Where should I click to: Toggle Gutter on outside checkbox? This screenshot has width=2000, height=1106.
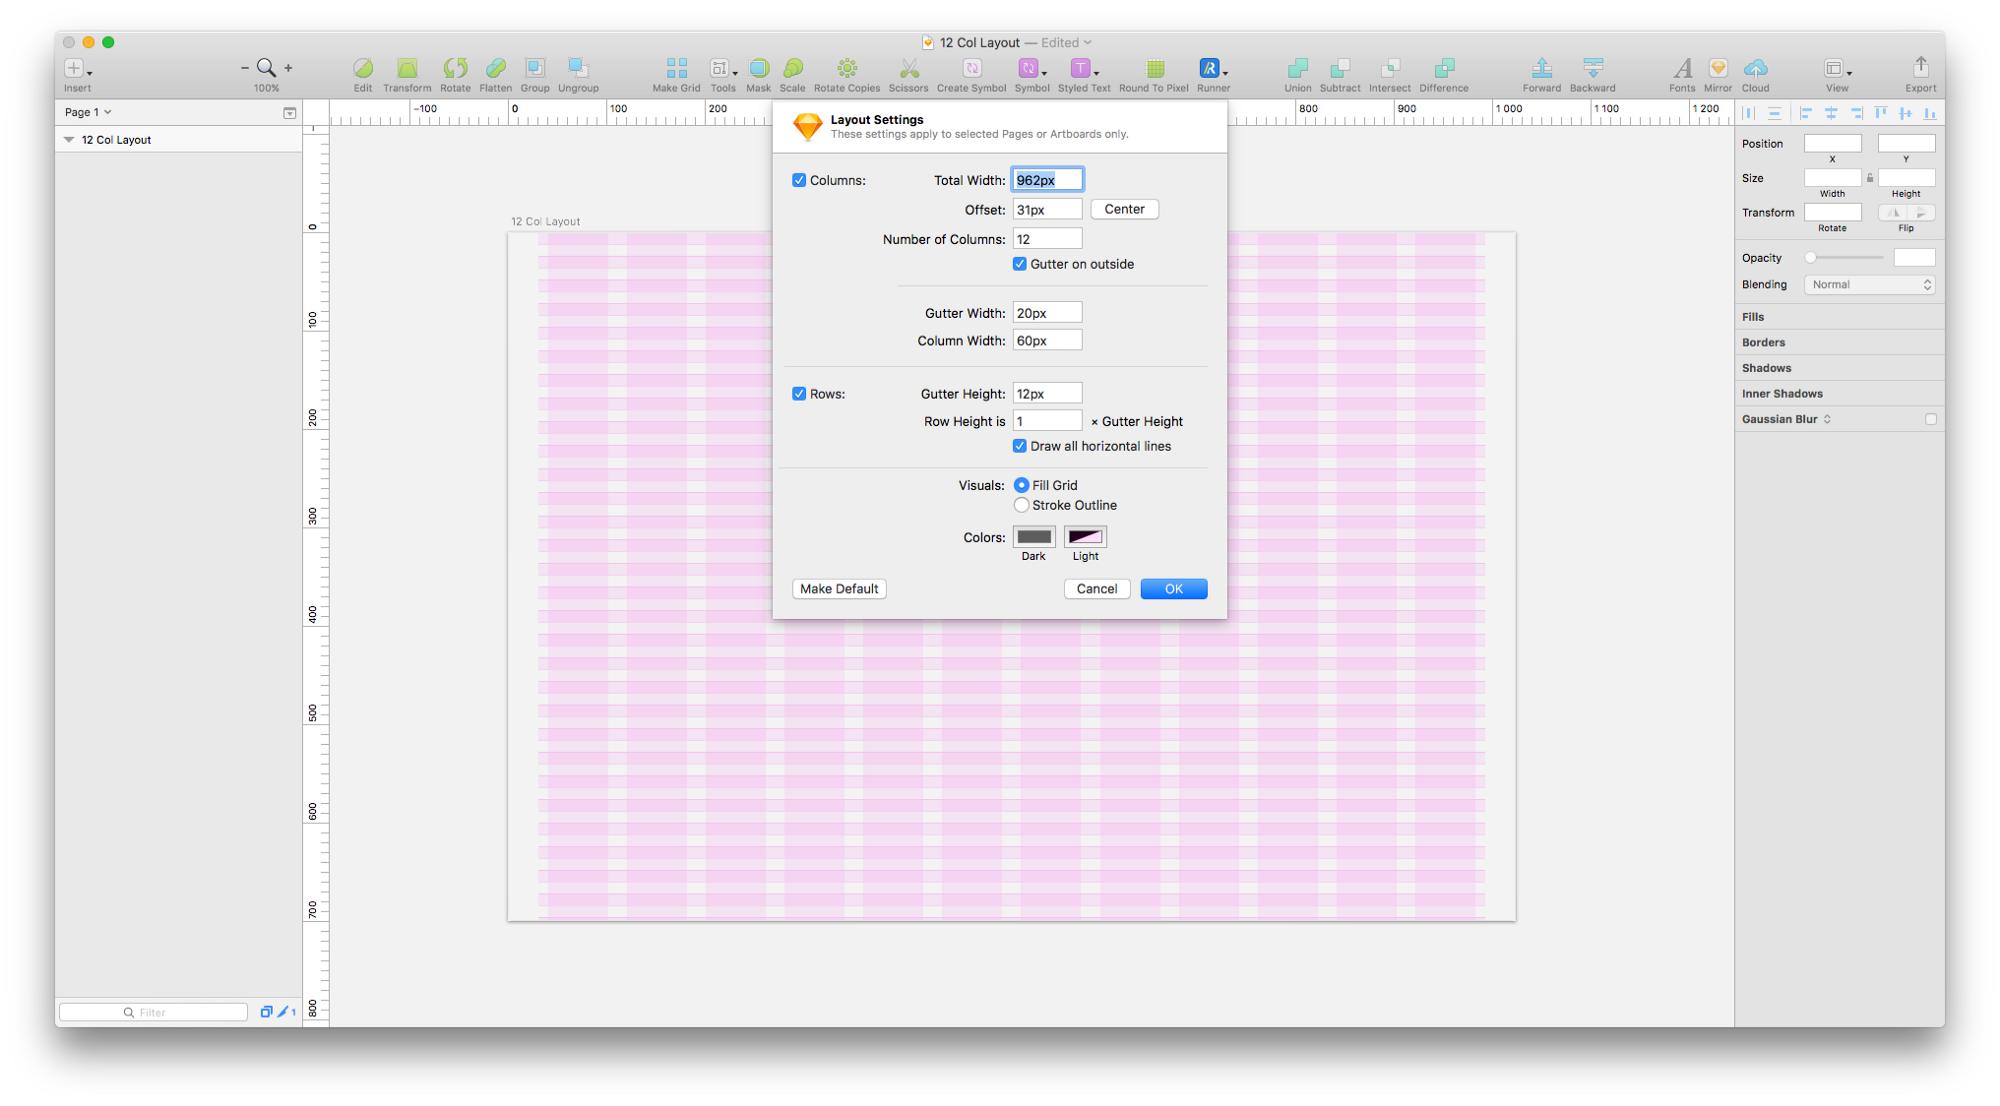tap(1019, 264)
